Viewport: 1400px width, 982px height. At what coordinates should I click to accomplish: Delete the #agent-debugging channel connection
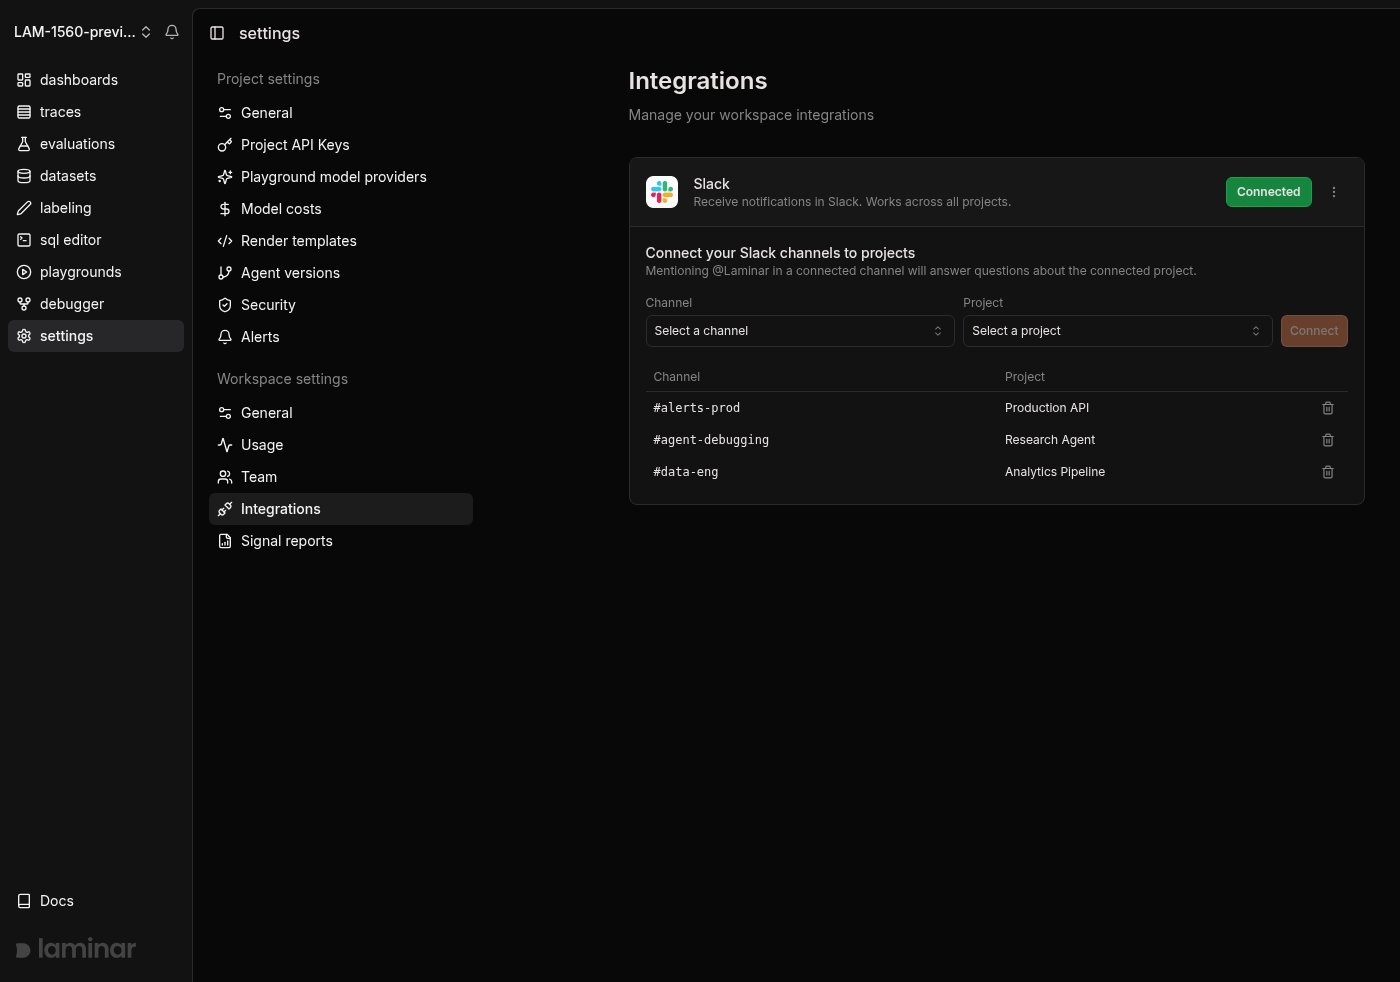point(1328,440)
